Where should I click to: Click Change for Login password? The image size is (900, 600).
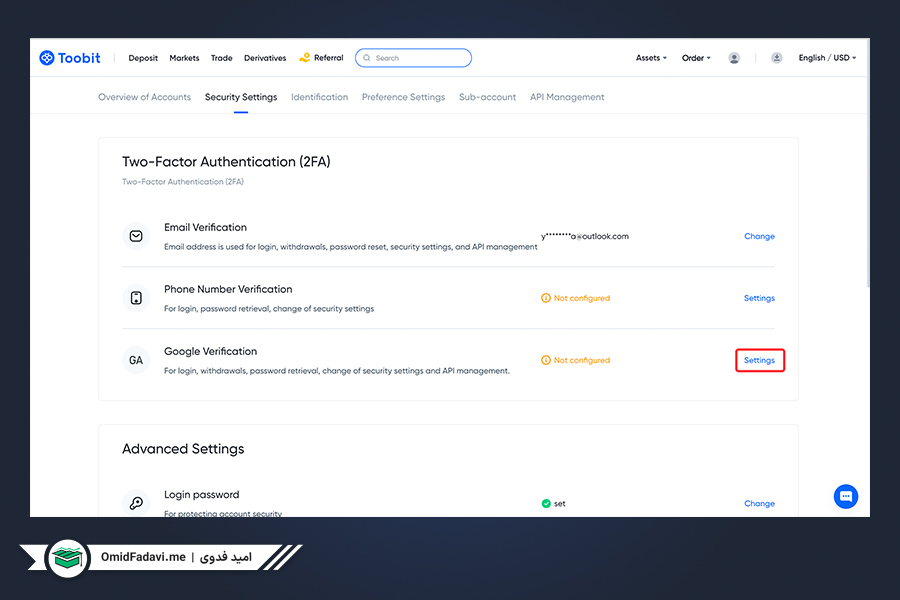(x=759, y=504)
